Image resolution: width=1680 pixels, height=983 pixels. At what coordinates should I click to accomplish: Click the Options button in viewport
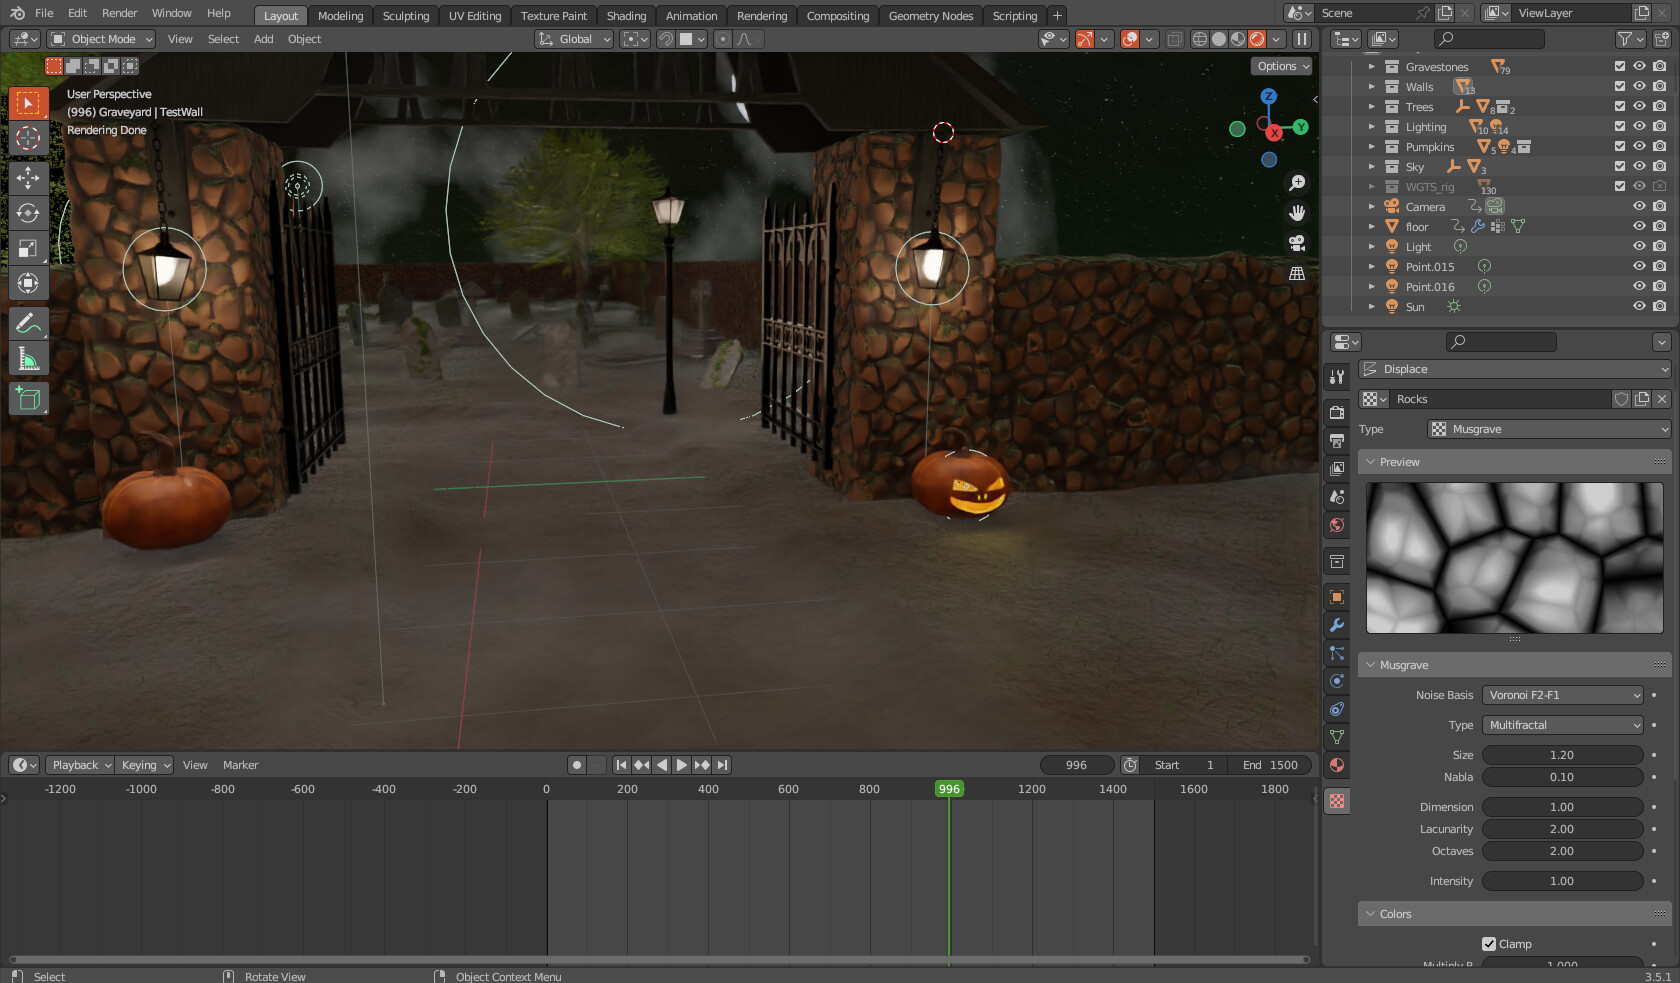(1282, 66)
